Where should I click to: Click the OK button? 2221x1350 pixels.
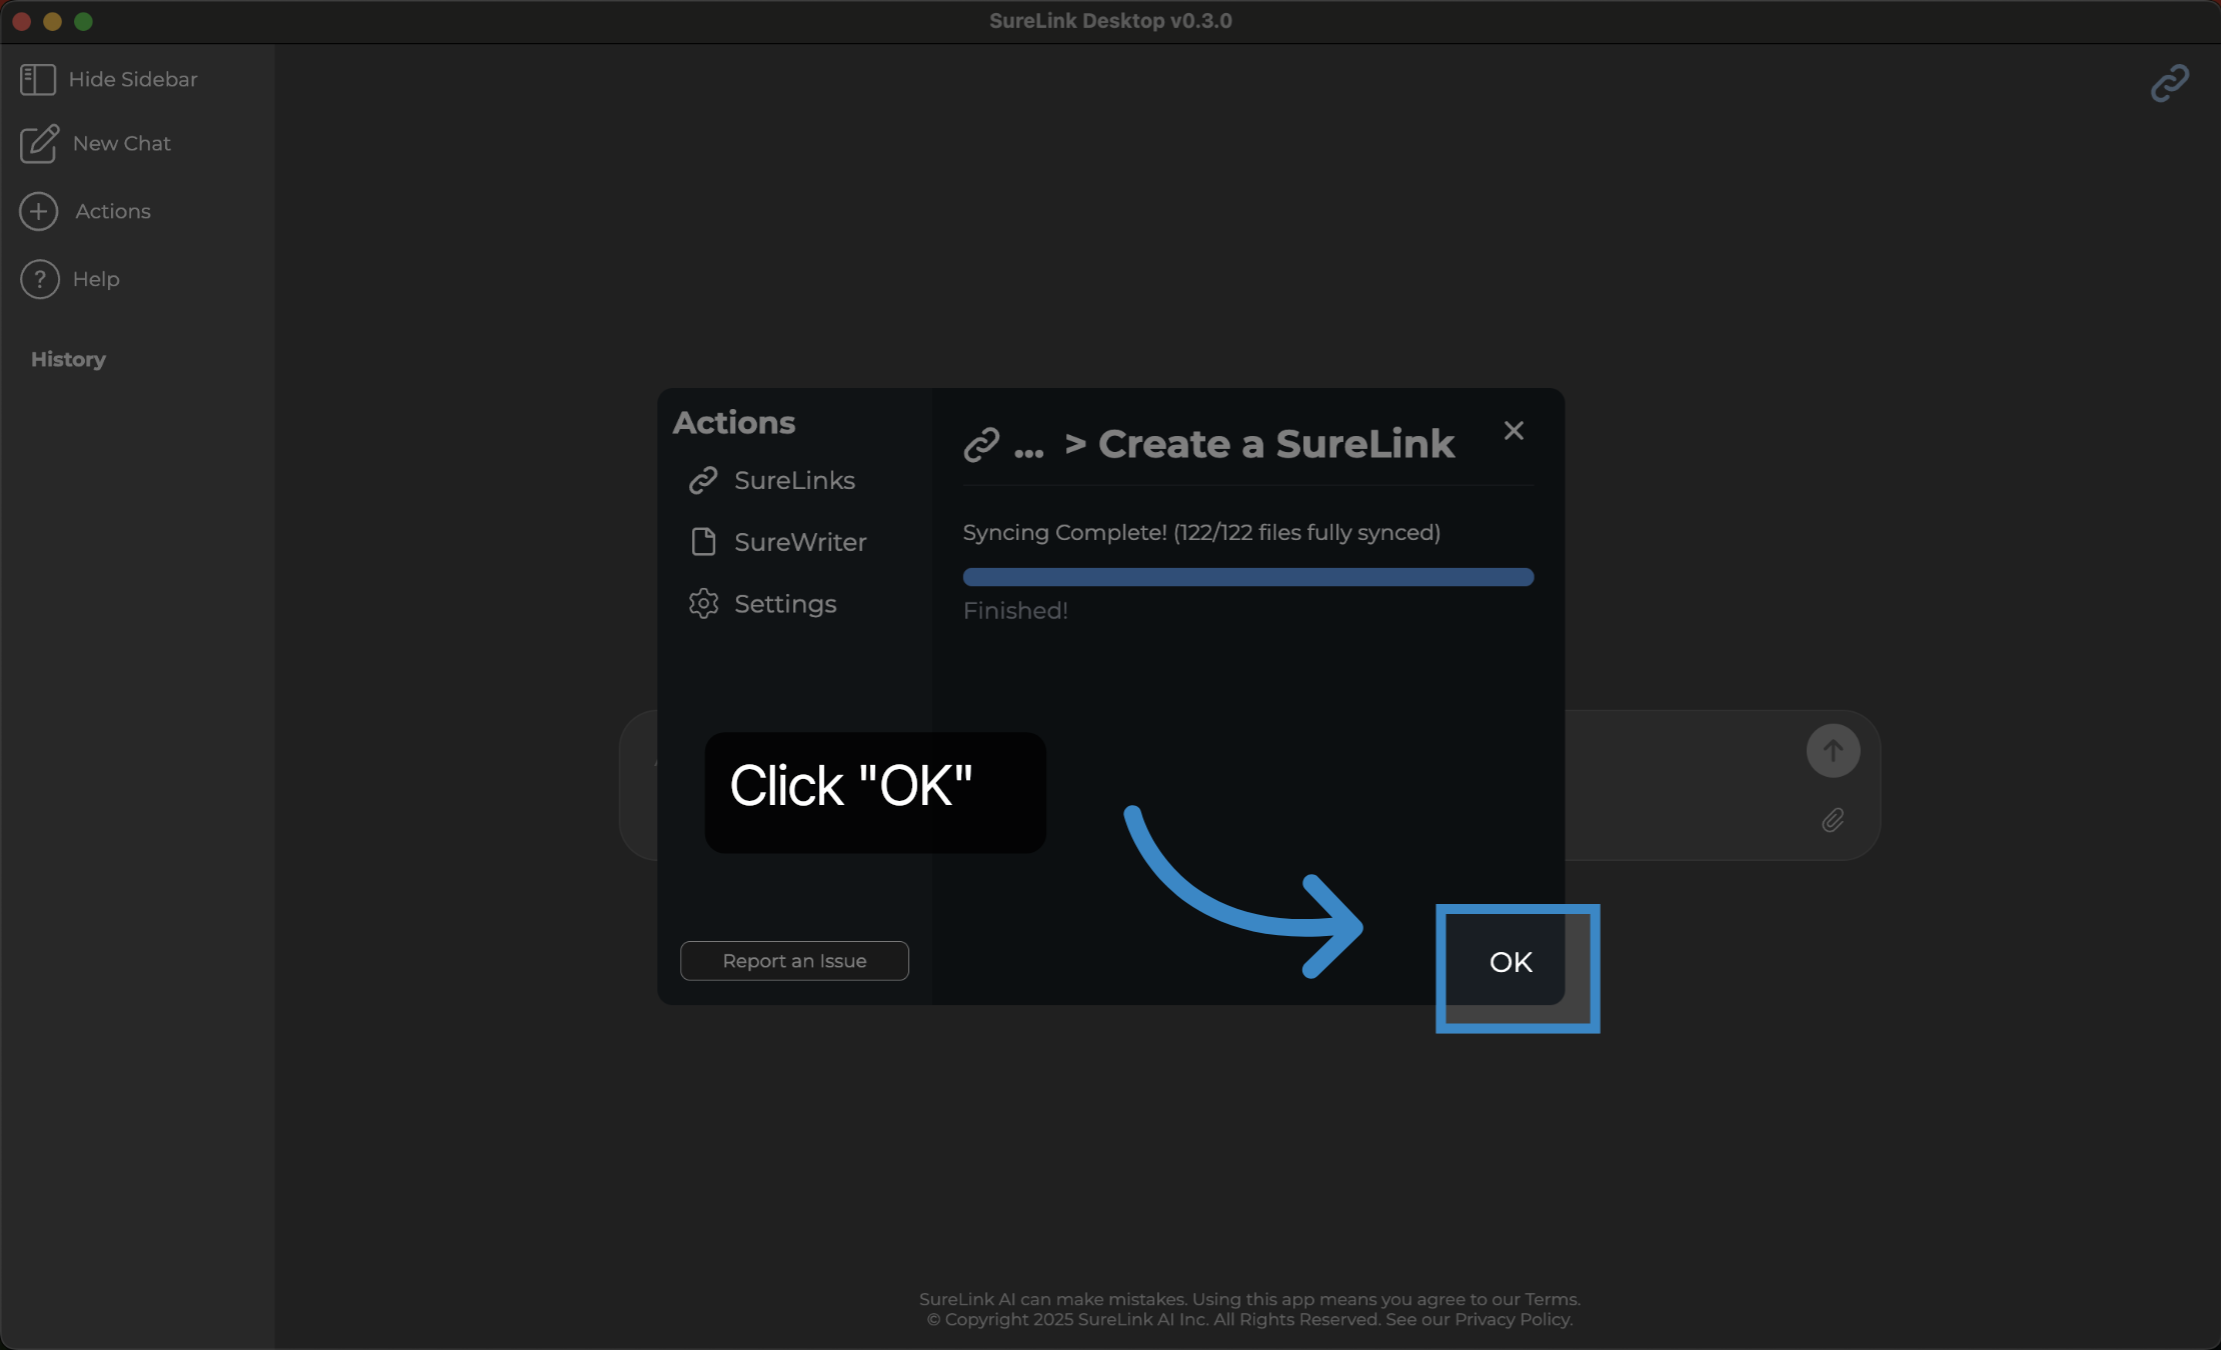click(x=1510, y=962)
